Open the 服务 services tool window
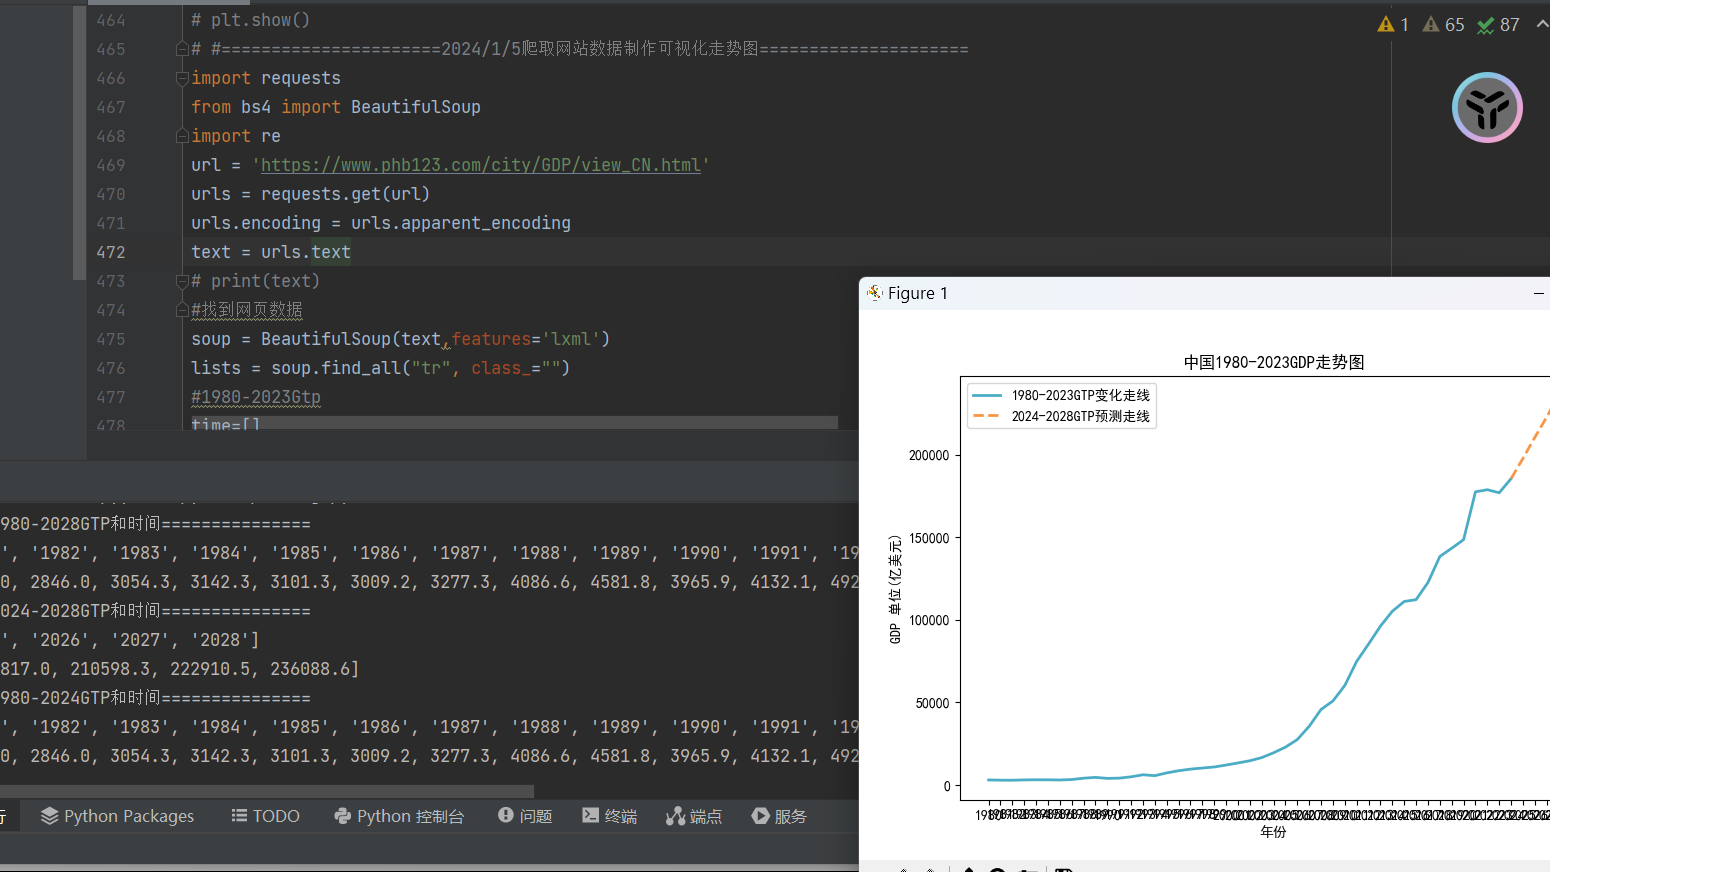1735x872 pixels. pyautogui.click(x=779, y=816)
